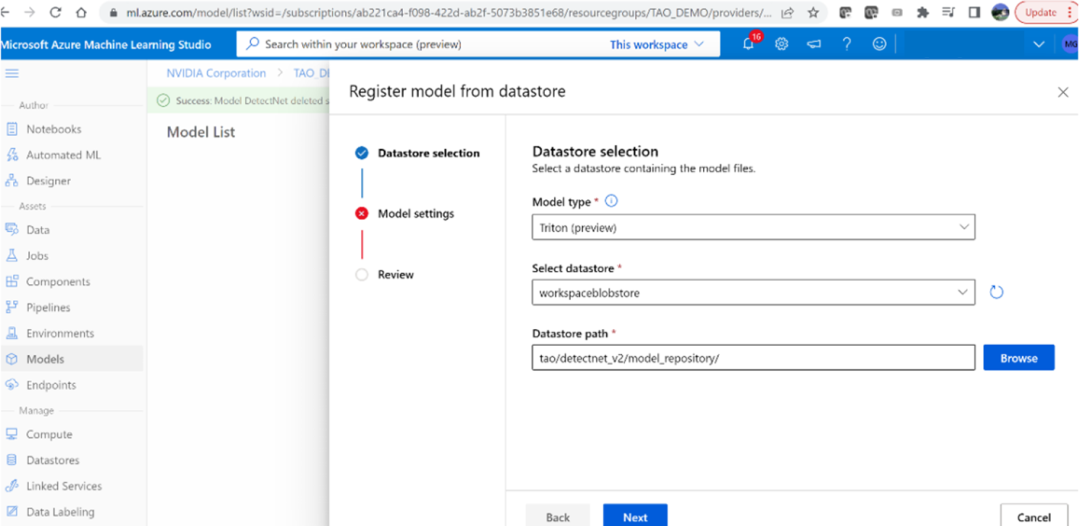Open the announcements megaphone icon
Image resolution: width=1080 pixels, height=526 pixels.
point(814,44)
